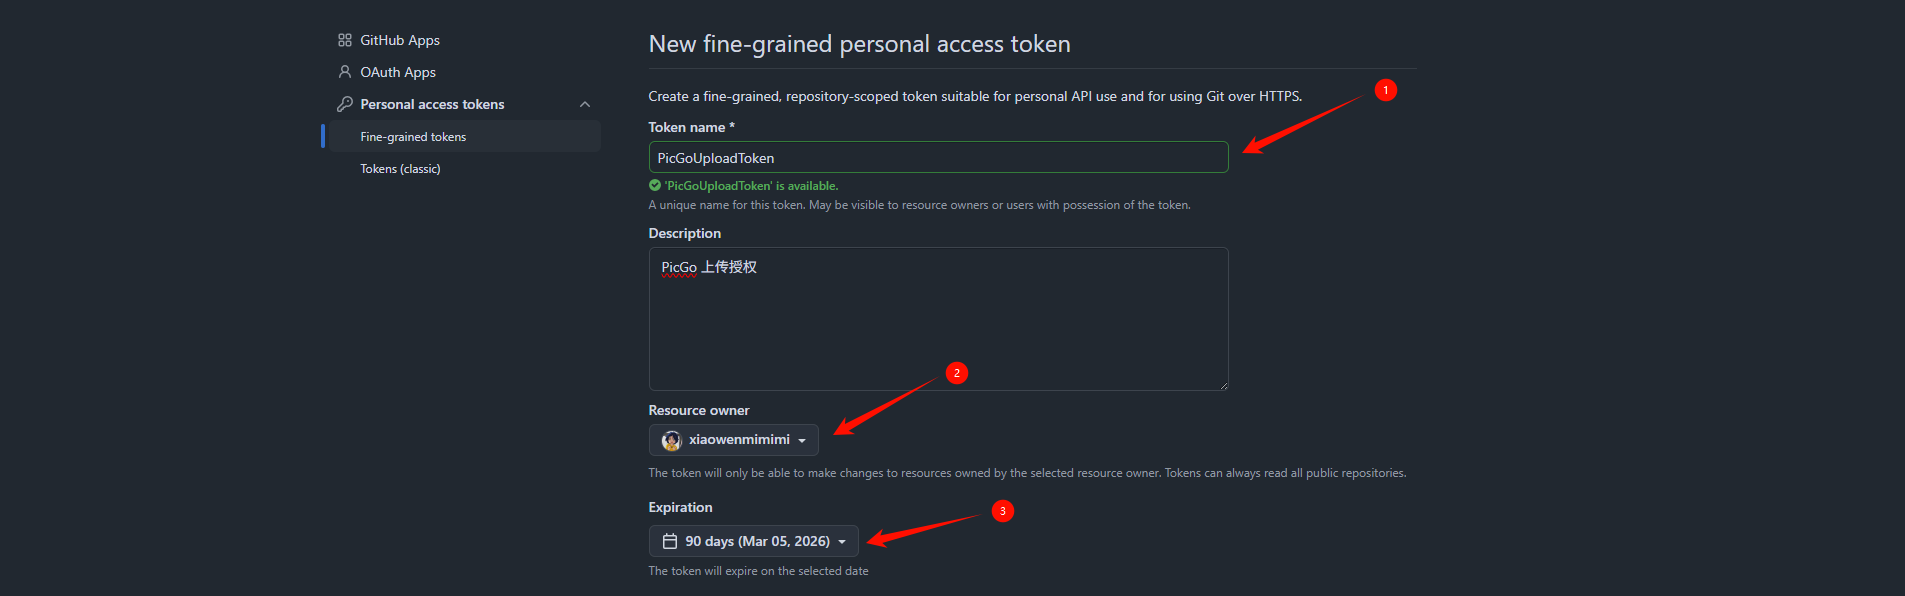Select Fine-grained tokens in sidebar
Image resolution: width=1905 pixels, height=596 pixels.
(413, 137)
